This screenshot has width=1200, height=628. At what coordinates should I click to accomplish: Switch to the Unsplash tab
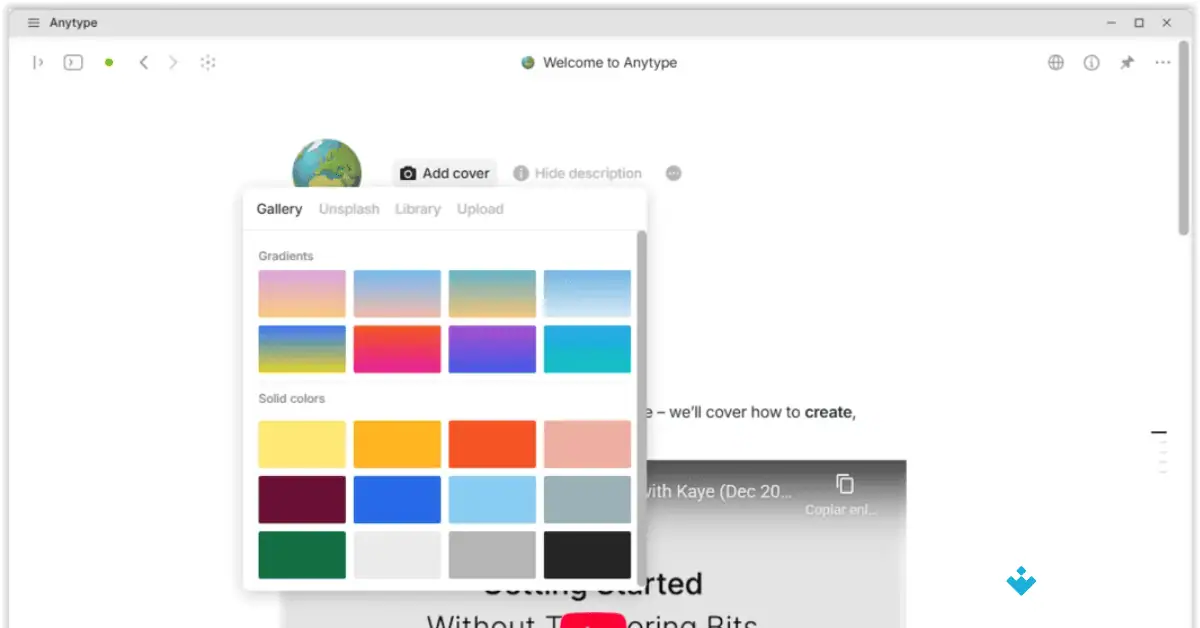349,209
